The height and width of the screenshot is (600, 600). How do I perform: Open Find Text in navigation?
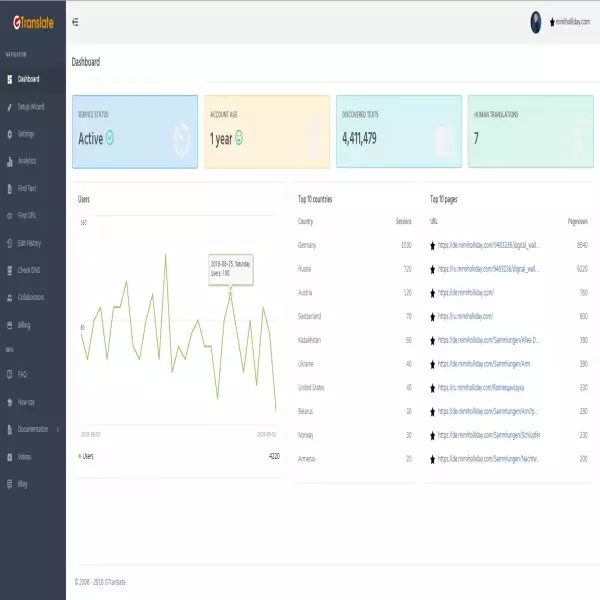tap(27, 188)
